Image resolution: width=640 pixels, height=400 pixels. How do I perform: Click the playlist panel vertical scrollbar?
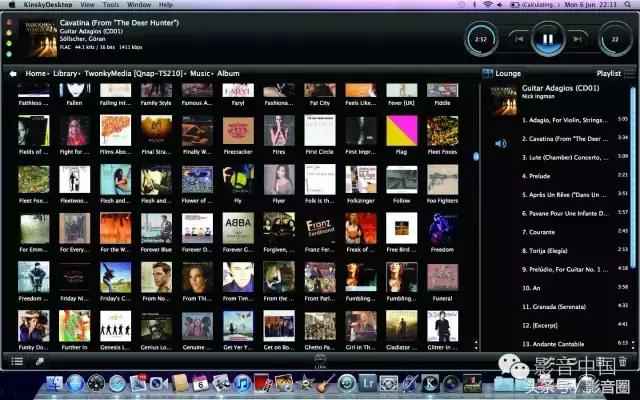pos(633,178)
